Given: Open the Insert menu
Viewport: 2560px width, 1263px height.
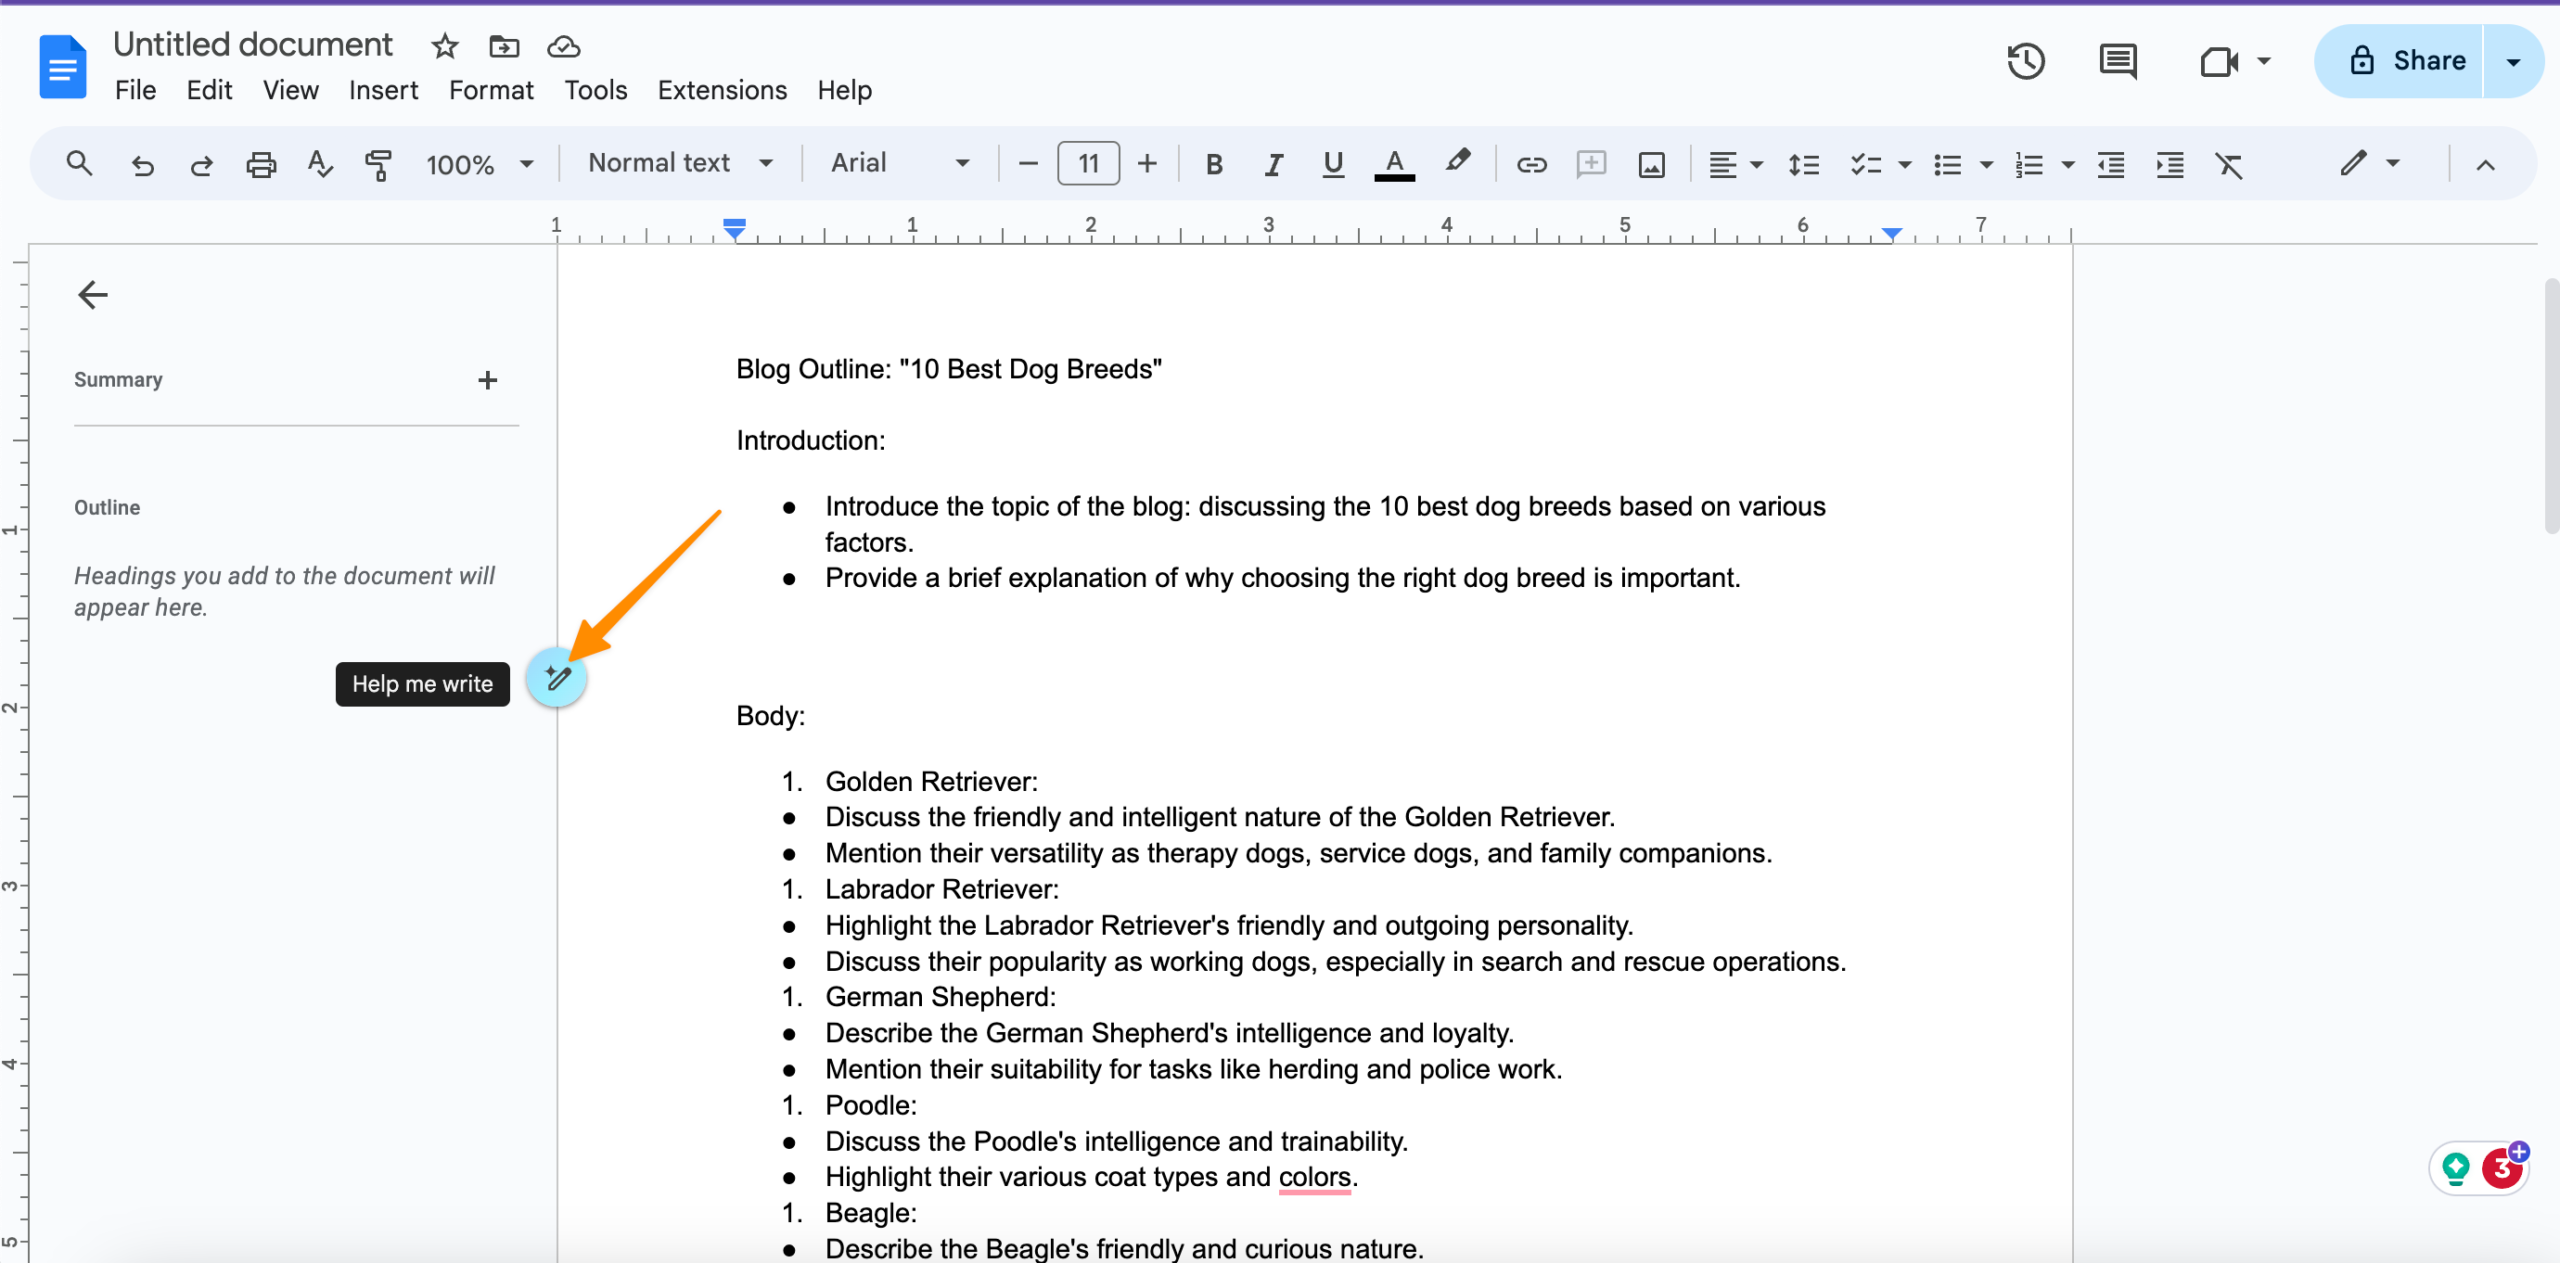Looking at the screenshot, I should (383, 90).
